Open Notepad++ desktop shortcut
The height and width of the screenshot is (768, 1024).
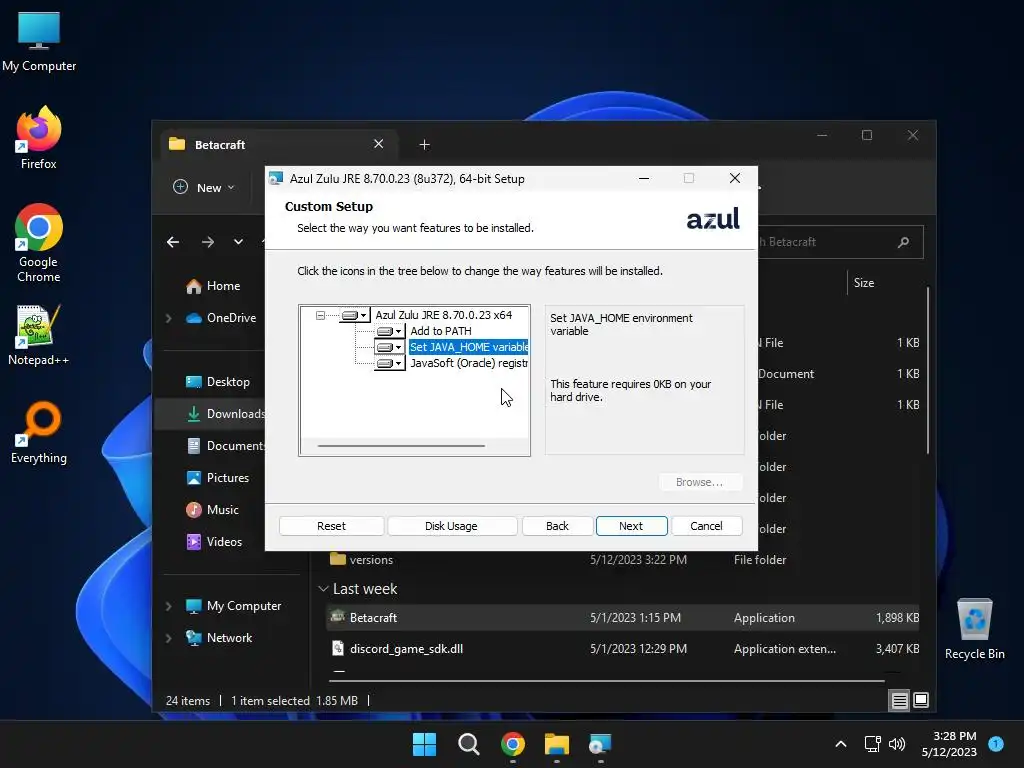[x=39, y=334]
